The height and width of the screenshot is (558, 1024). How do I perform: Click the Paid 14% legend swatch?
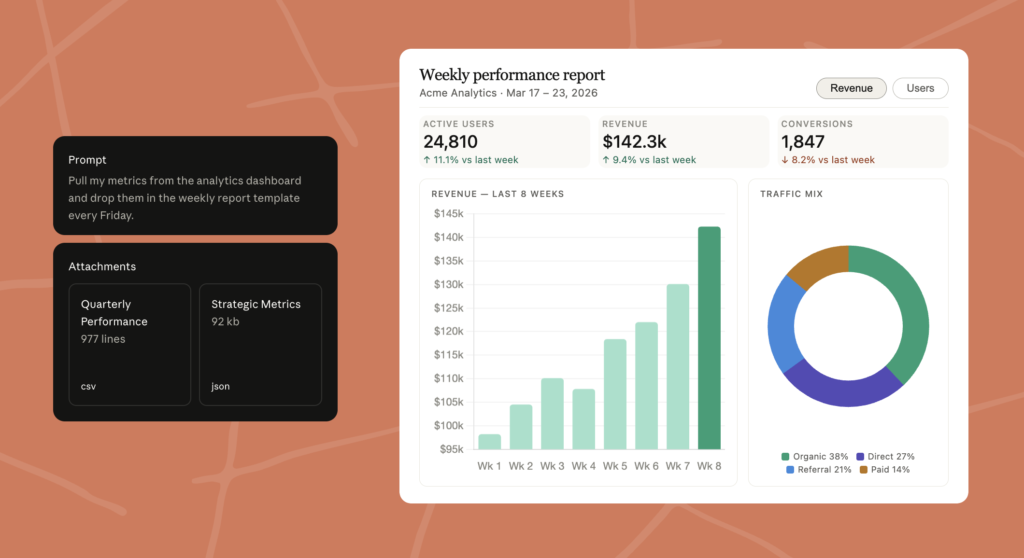coord(863,470)
